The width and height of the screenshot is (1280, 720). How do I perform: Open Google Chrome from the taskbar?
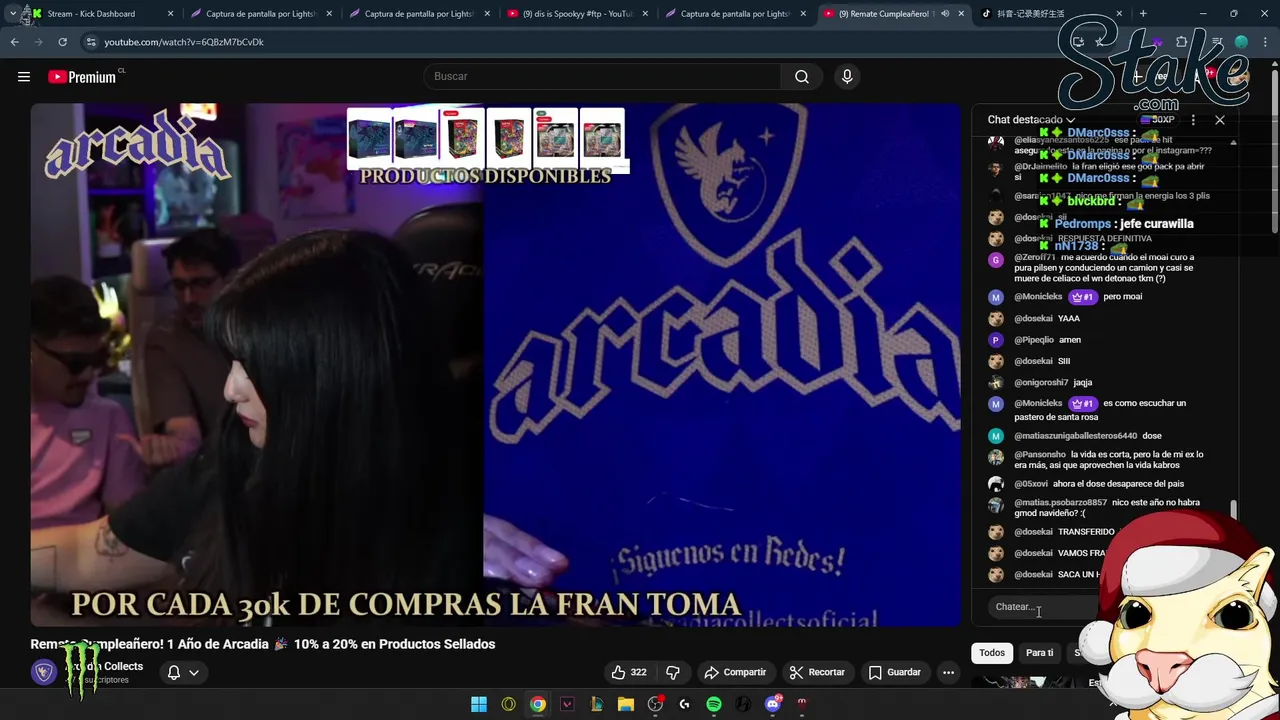(x=538, y=704)
